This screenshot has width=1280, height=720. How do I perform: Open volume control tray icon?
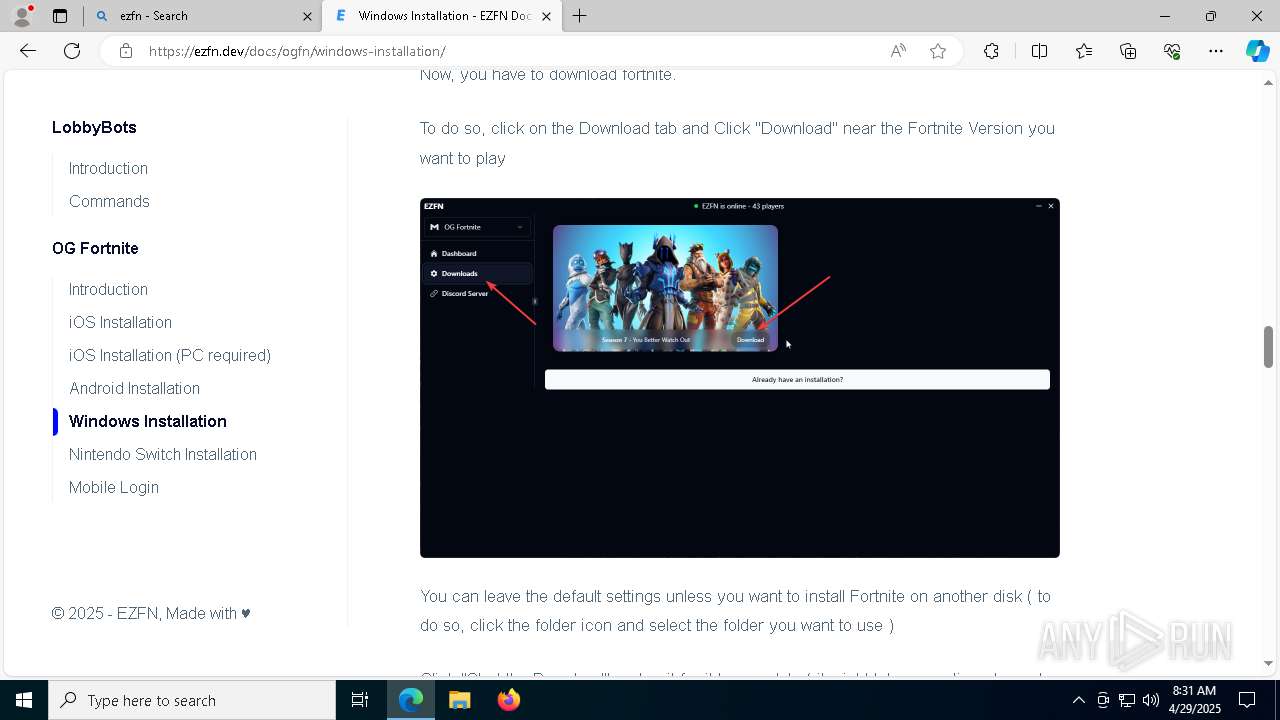click(x=1151, y=700)
